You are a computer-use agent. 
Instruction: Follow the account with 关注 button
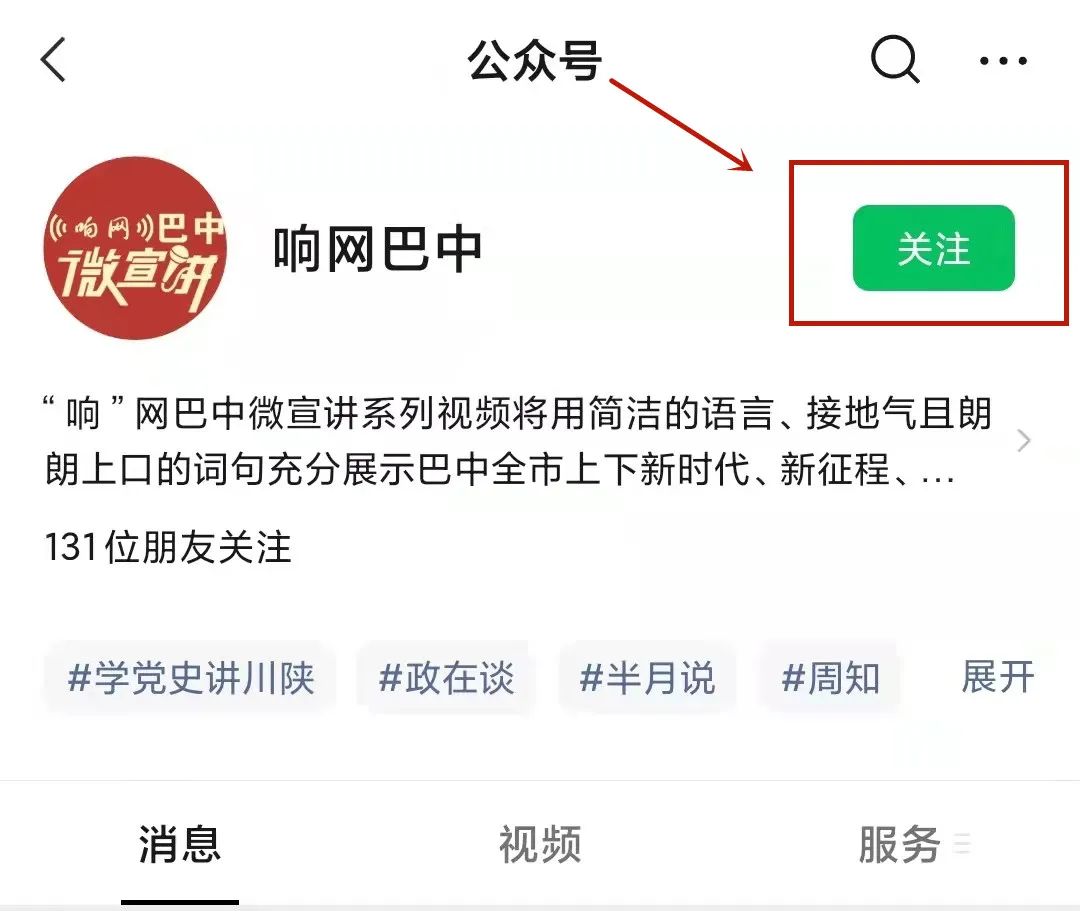(933, 248)
